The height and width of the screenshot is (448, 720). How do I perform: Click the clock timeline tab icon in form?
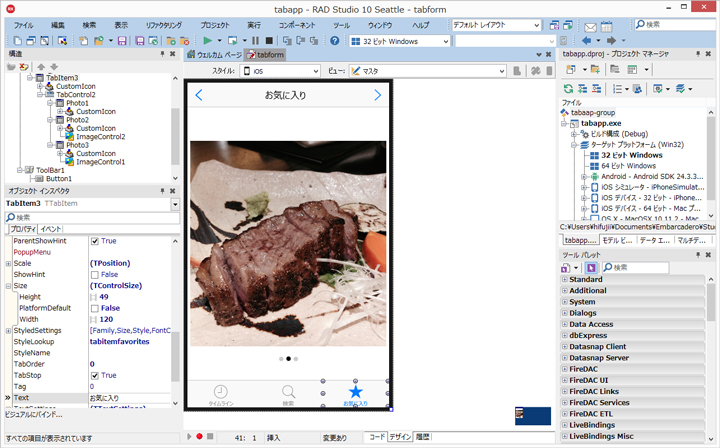[x=221, y=392]
